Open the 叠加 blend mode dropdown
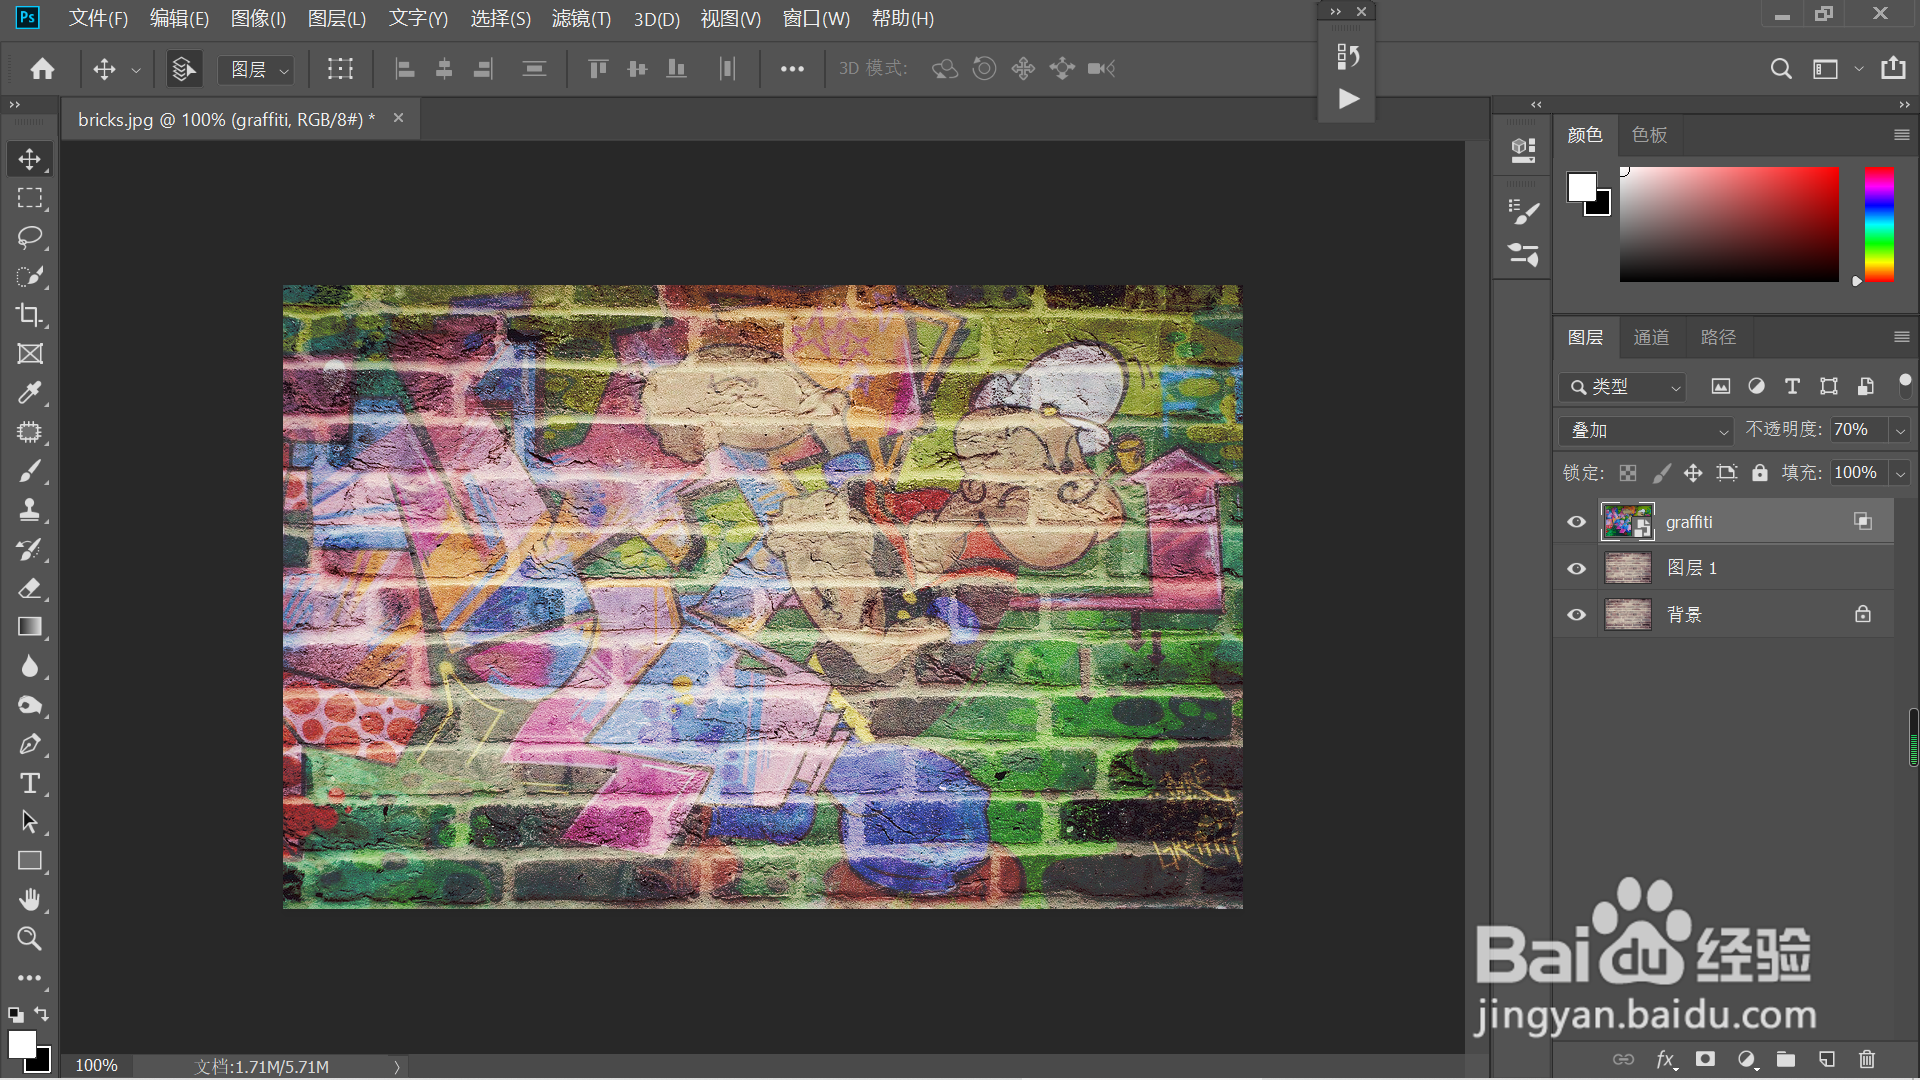 1645,431
